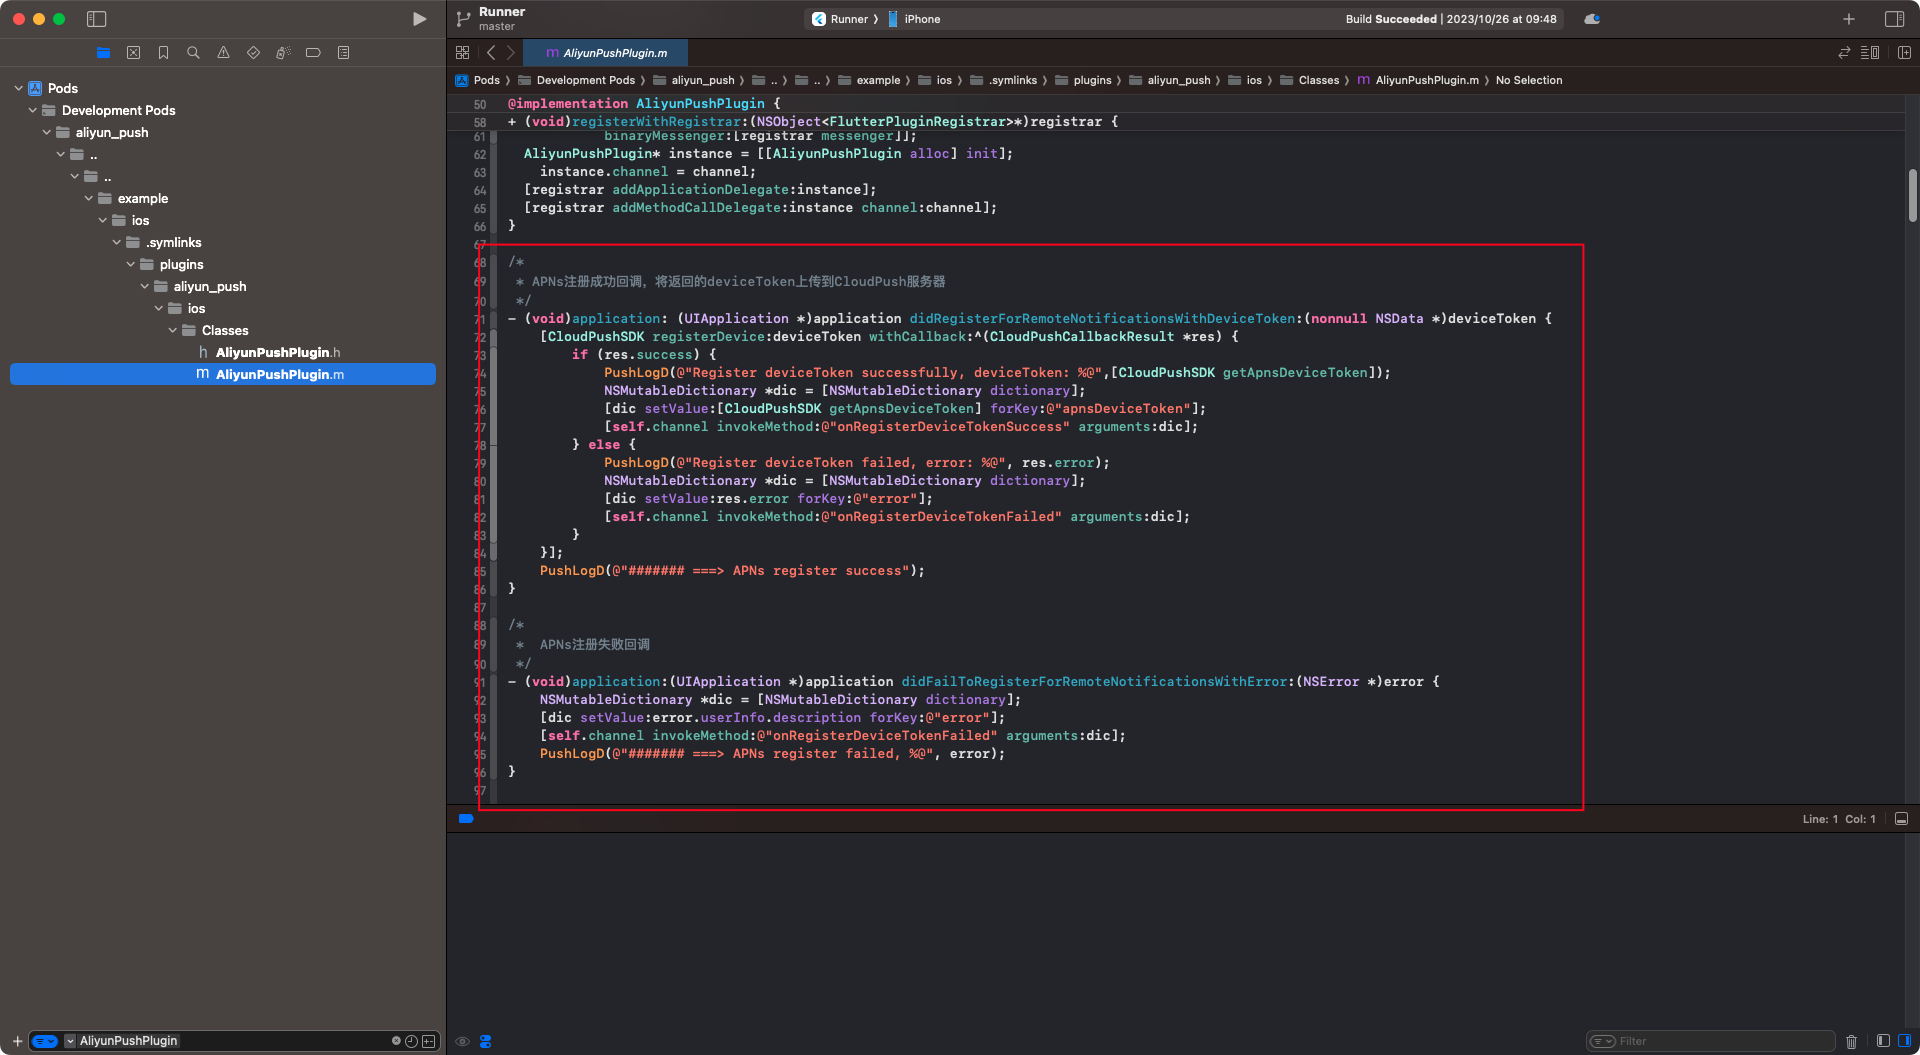Collapse the example folder
The width and height of the screenshot is (1920, 1055).
tap(88, 198)
